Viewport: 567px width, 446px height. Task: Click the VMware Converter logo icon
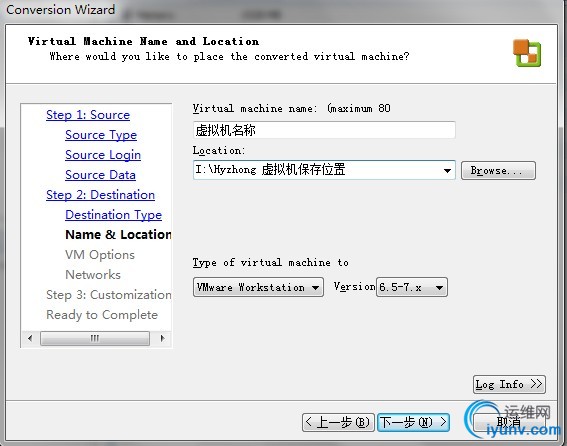point(527,53)
